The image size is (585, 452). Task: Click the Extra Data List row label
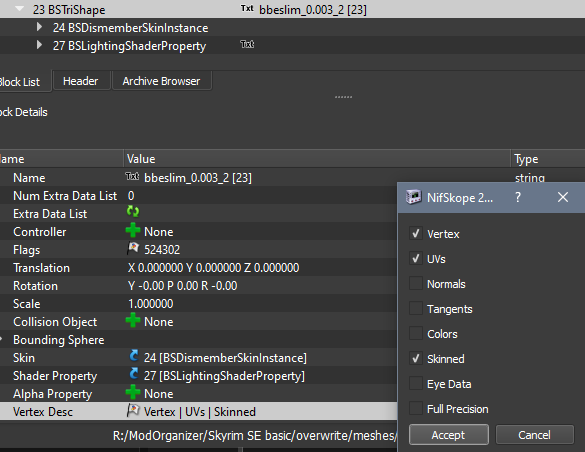click(x=50, y=214)
